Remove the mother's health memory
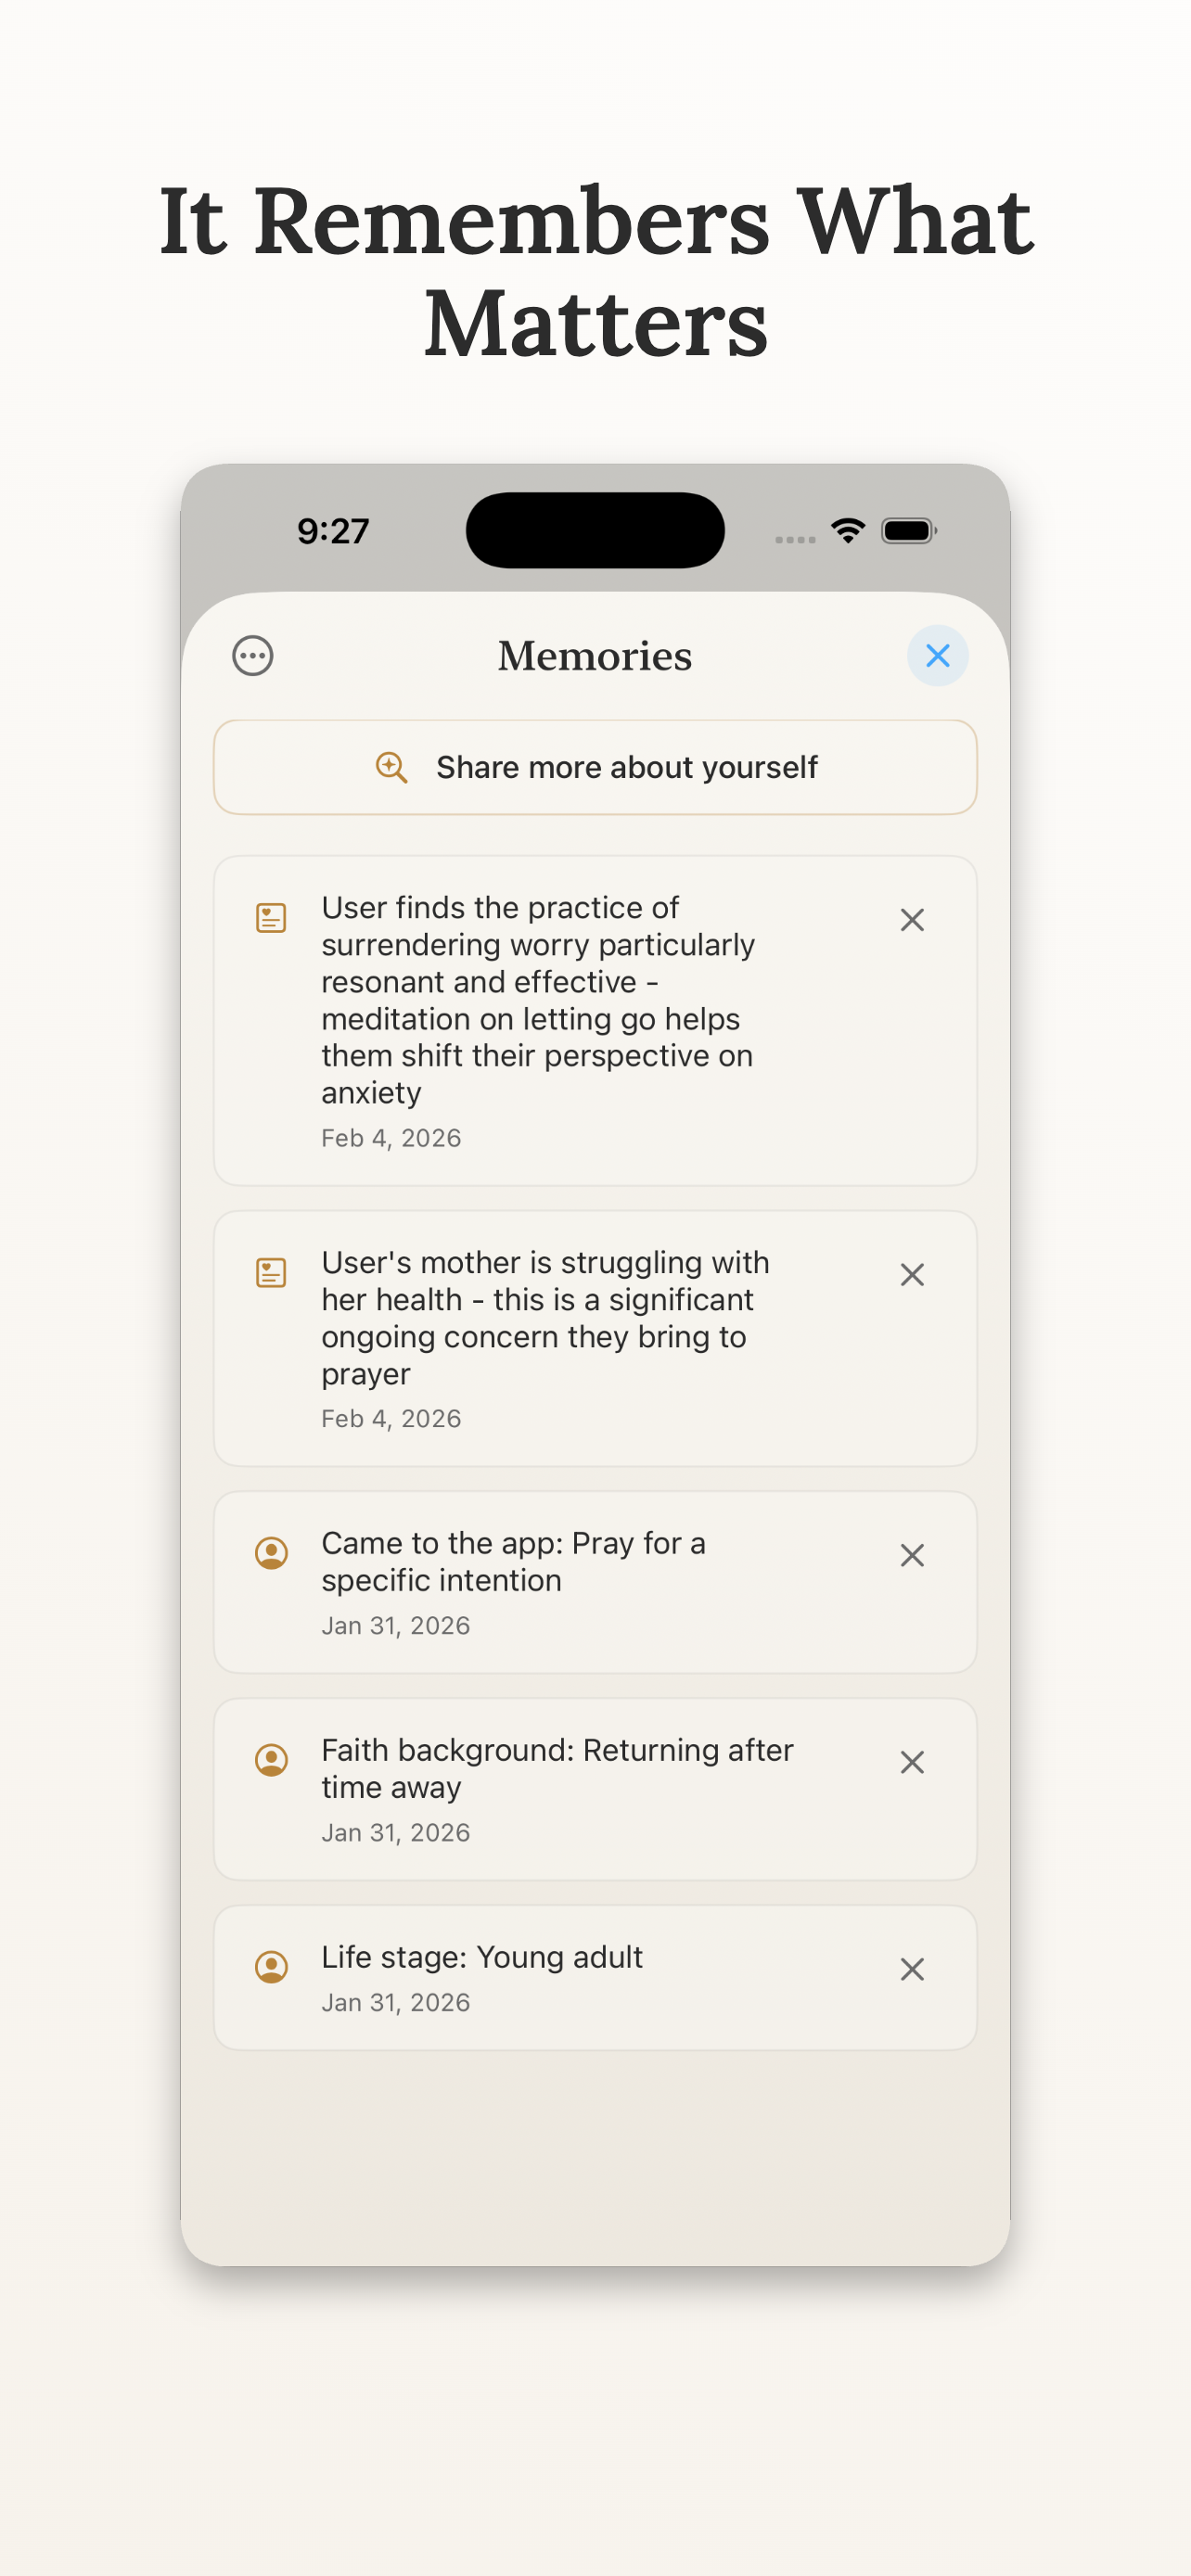The width and height of the screenshot is (1191, 2576). click(x=911, y=1275)
